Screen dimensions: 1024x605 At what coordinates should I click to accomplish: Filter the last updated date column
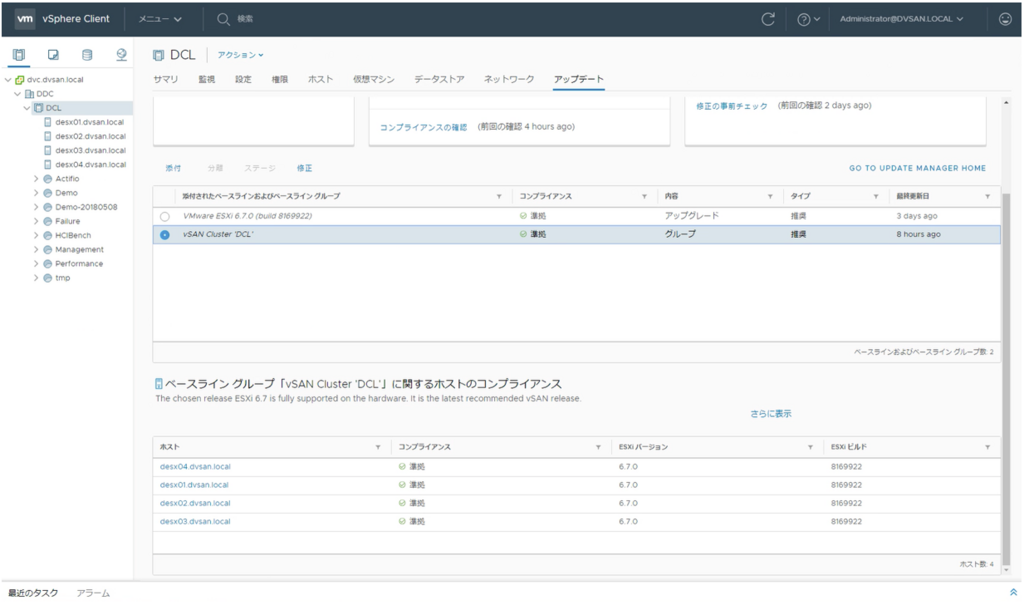click(x=987, y=196)
